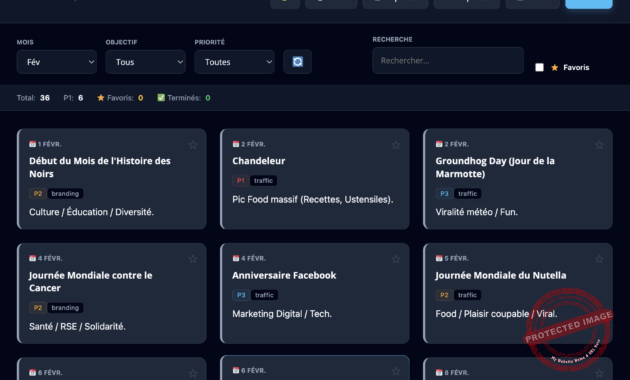The height and width of the screenshot is (380, 630).
Task: Click the calendar icon on Groundhog Day card
Action: click(439, 144)
